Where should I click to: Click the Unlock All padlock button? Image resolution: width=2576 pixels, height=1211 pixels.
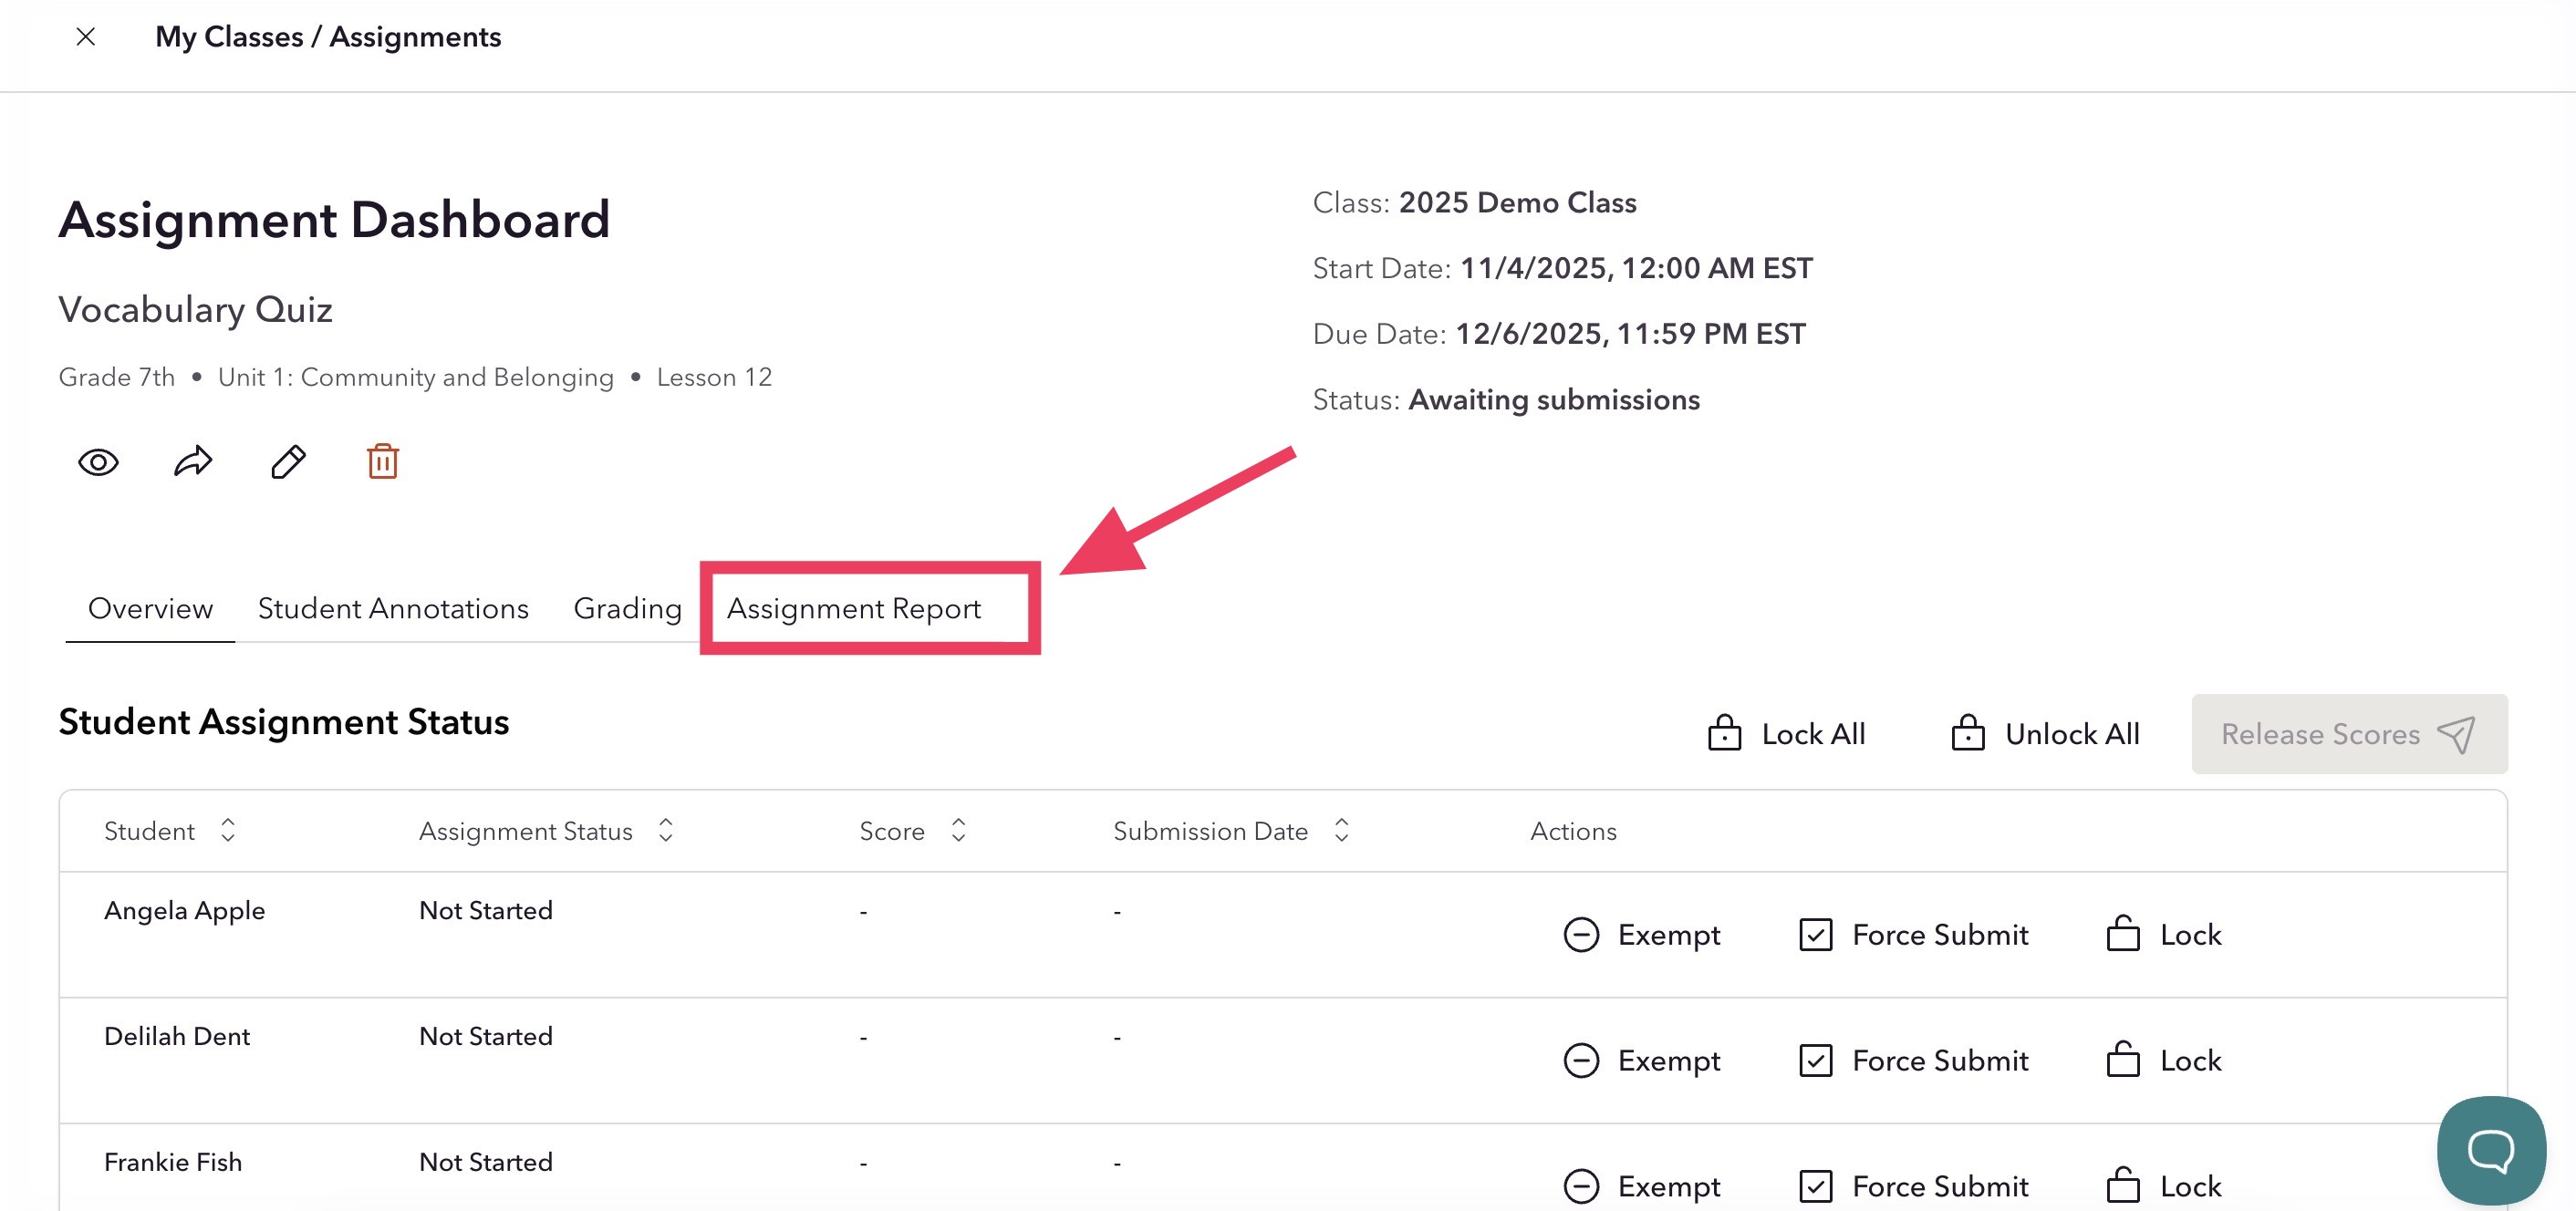tap(2045, 734)
